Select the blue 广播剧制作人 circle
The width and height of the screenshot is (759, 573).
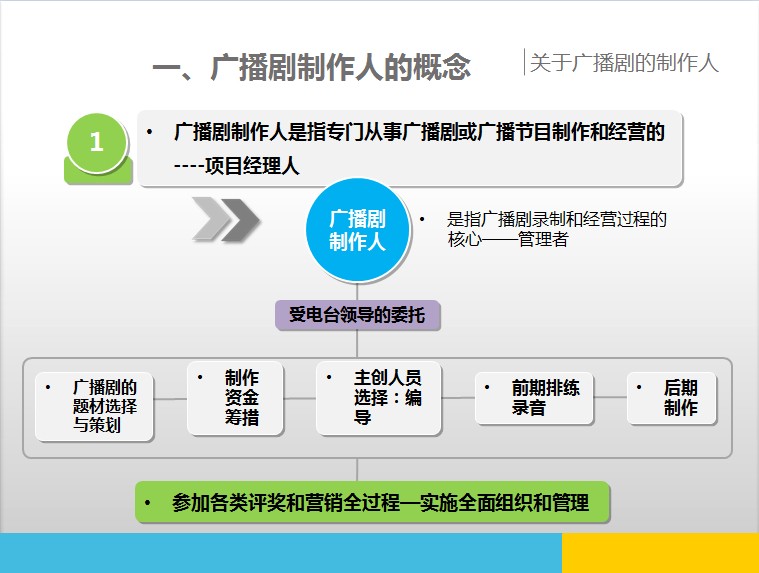pyautogui.click(x=357, y=232)
